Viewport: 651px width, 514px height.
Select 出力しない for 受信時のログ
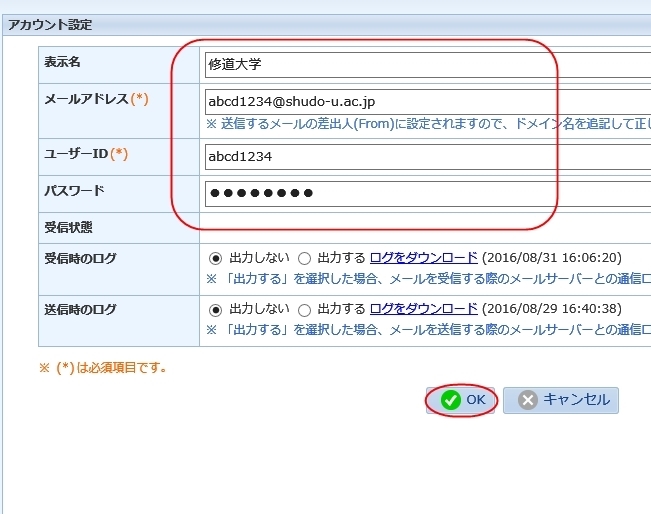[x=215, y=258]
